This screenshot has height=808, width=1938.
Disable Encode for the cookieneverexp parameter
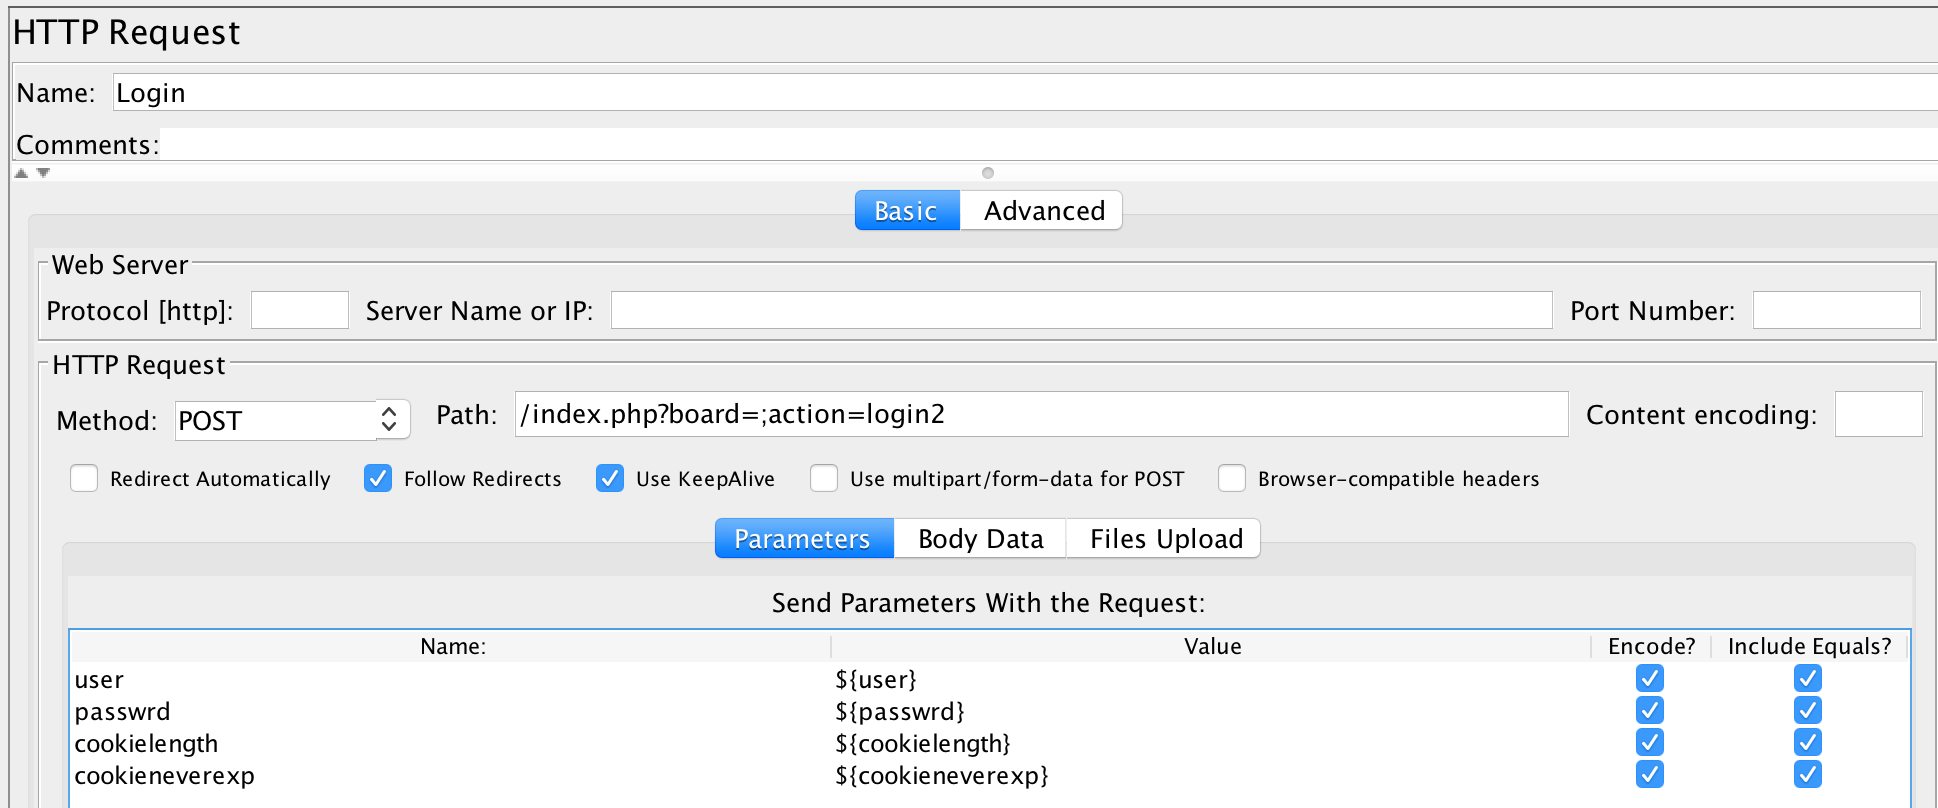tap(1649, 774)
